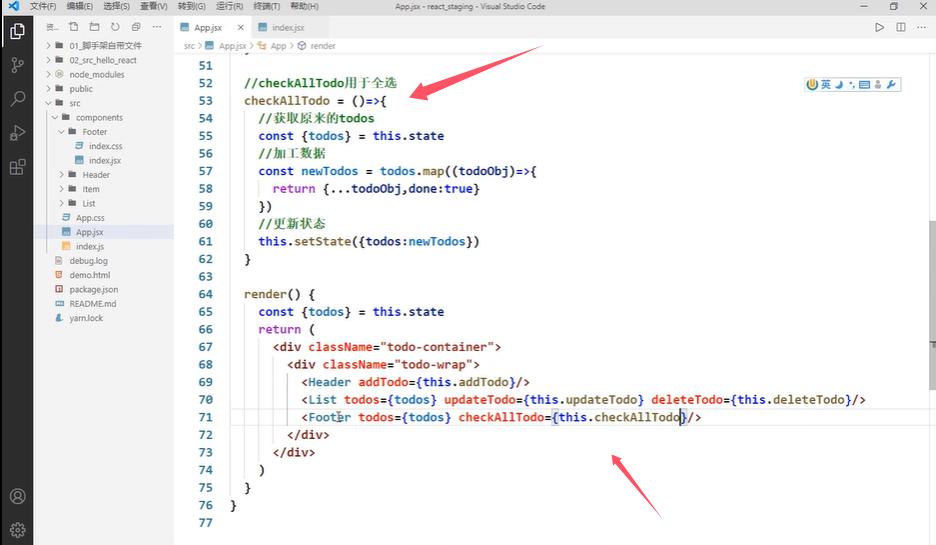Open editor more actions ellipsis

click(922, 27)
